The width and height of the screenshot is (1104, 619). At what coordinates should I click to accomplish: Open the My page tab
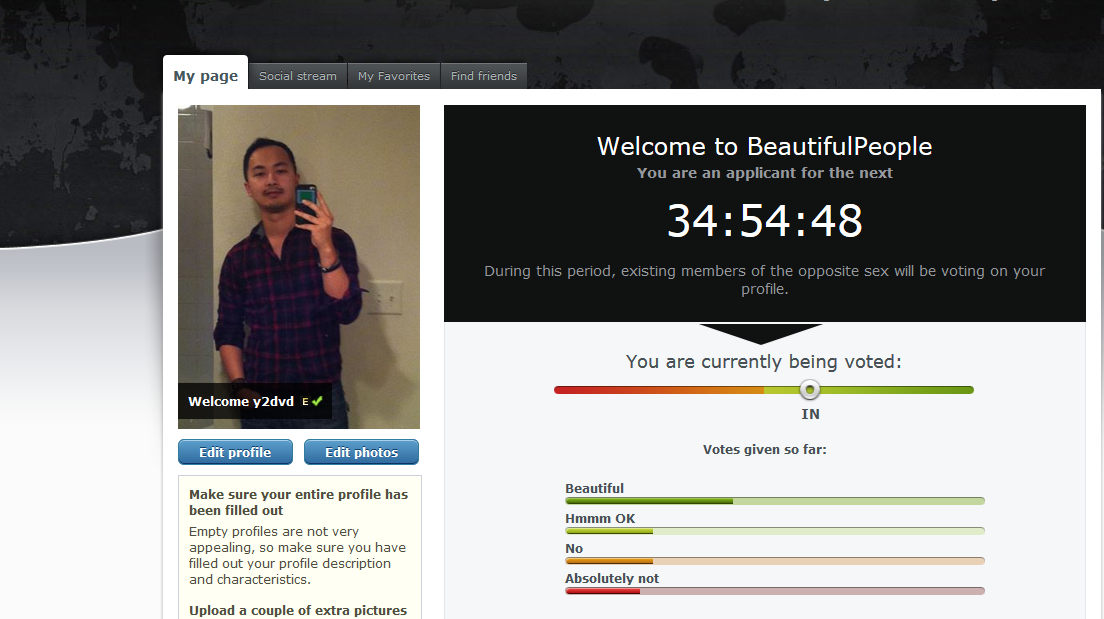[206, 73]
